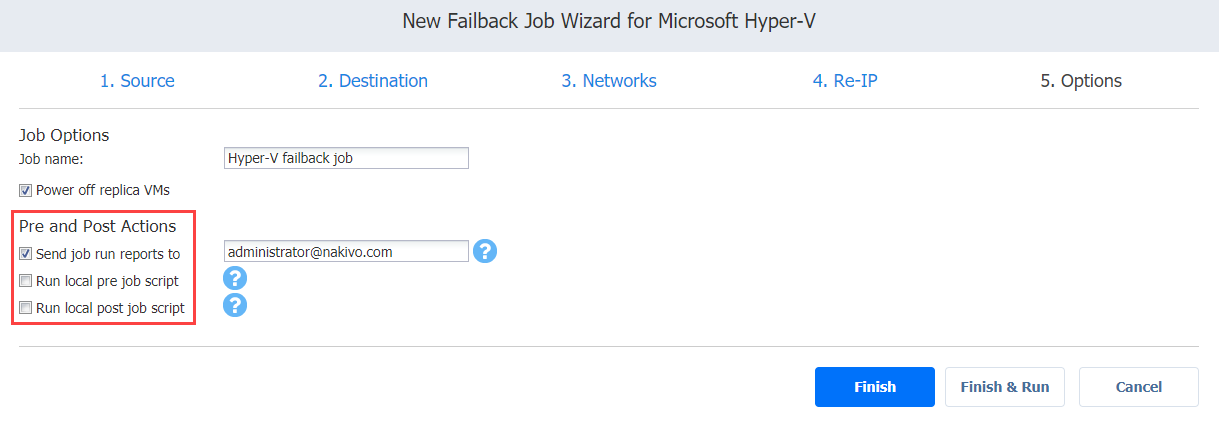Click the report email address field
The height and width of the screenshot is (422, 1219).
[346, 252]
